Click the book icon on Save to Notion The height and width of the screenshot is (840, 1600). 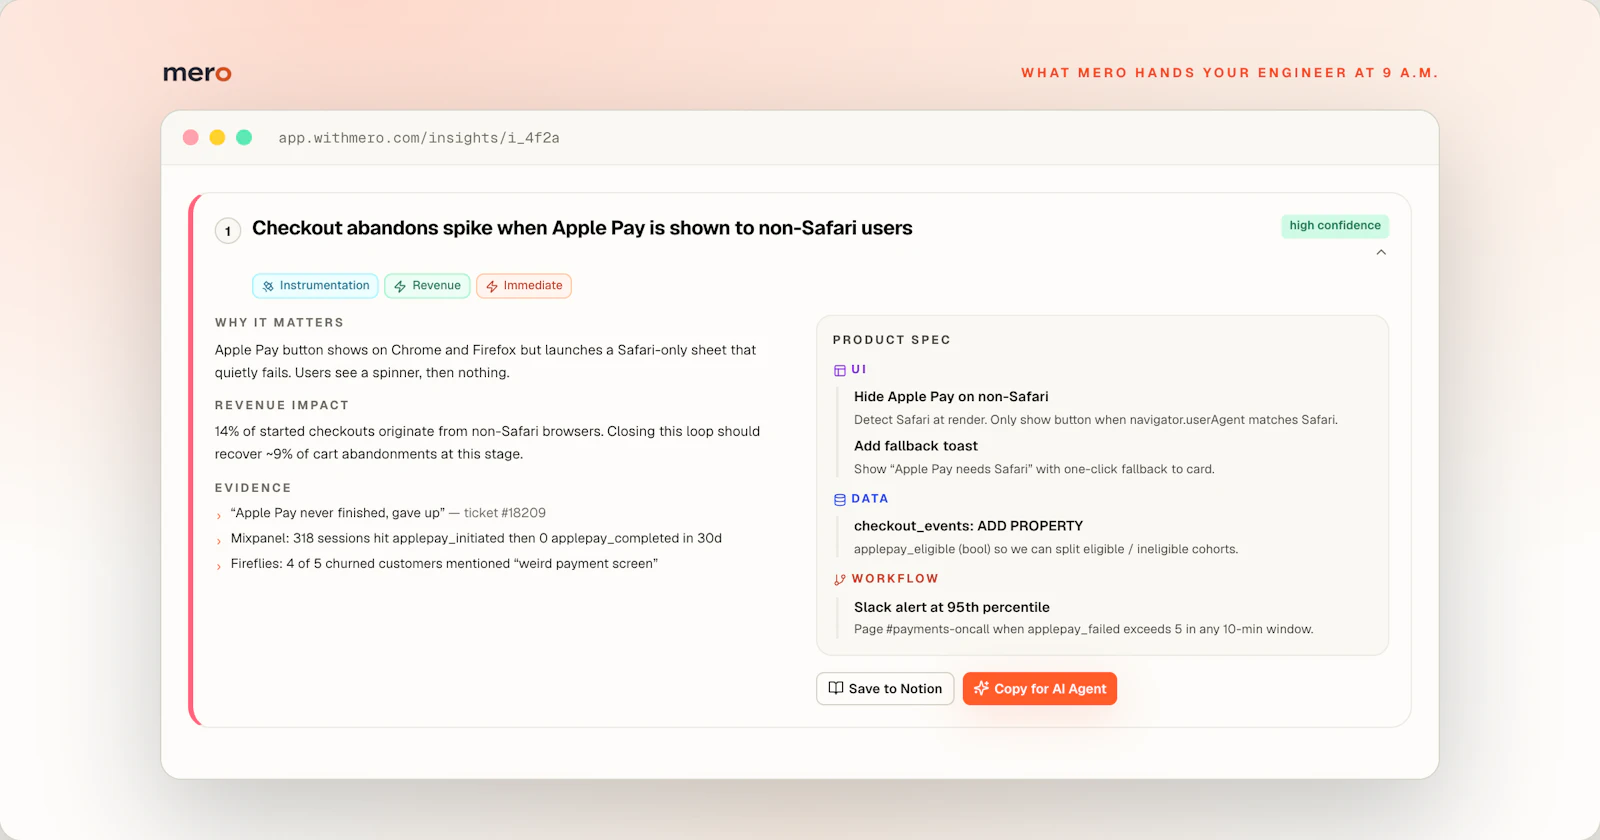click(836, 688)
